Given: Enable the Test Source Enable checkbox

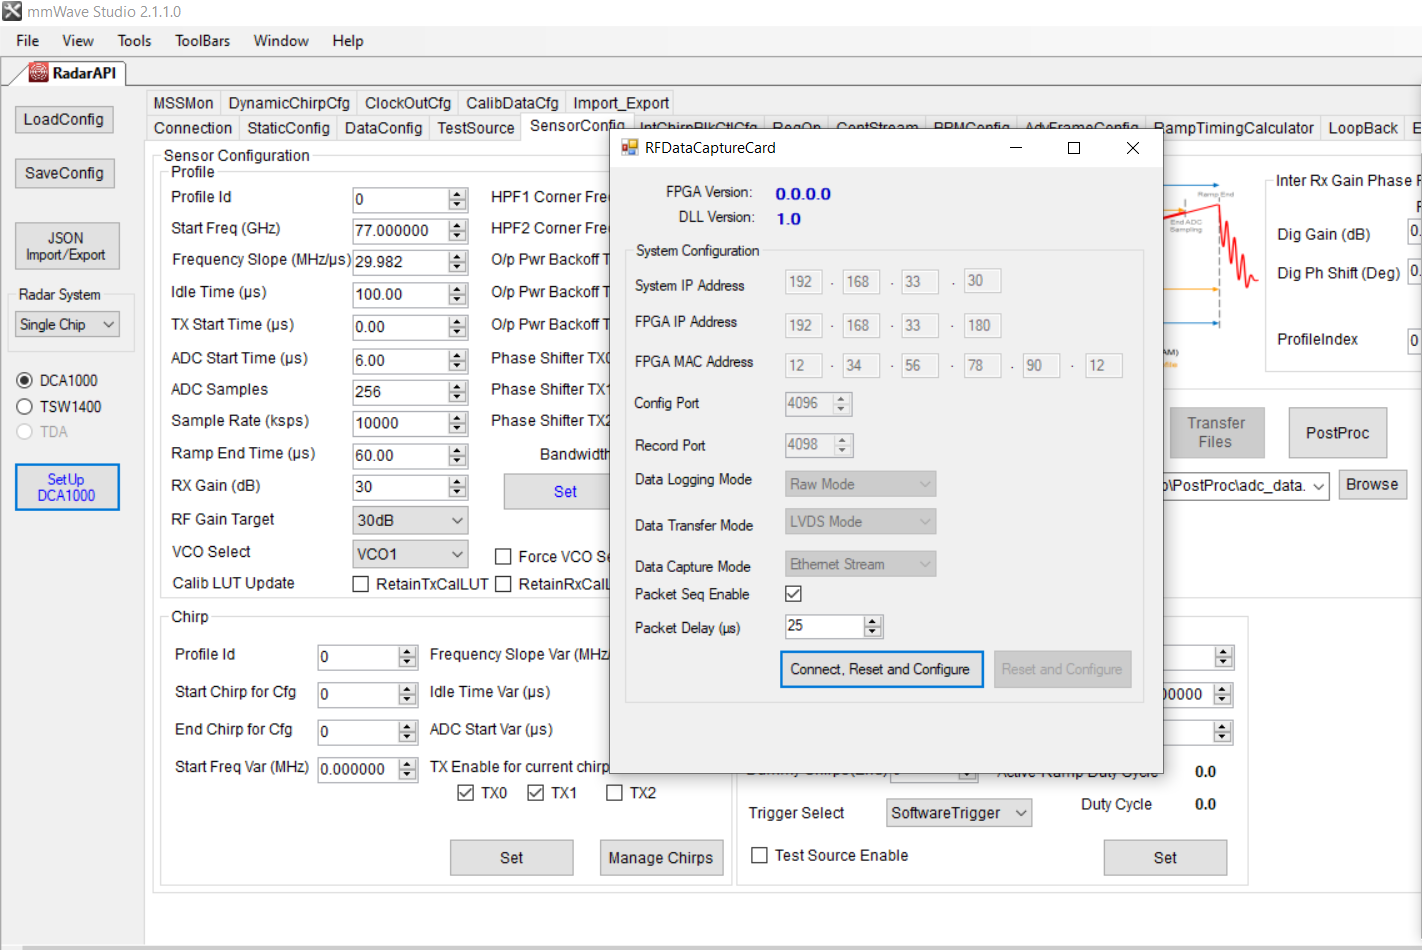Looking at the screenshot, I should pos(759,855).
